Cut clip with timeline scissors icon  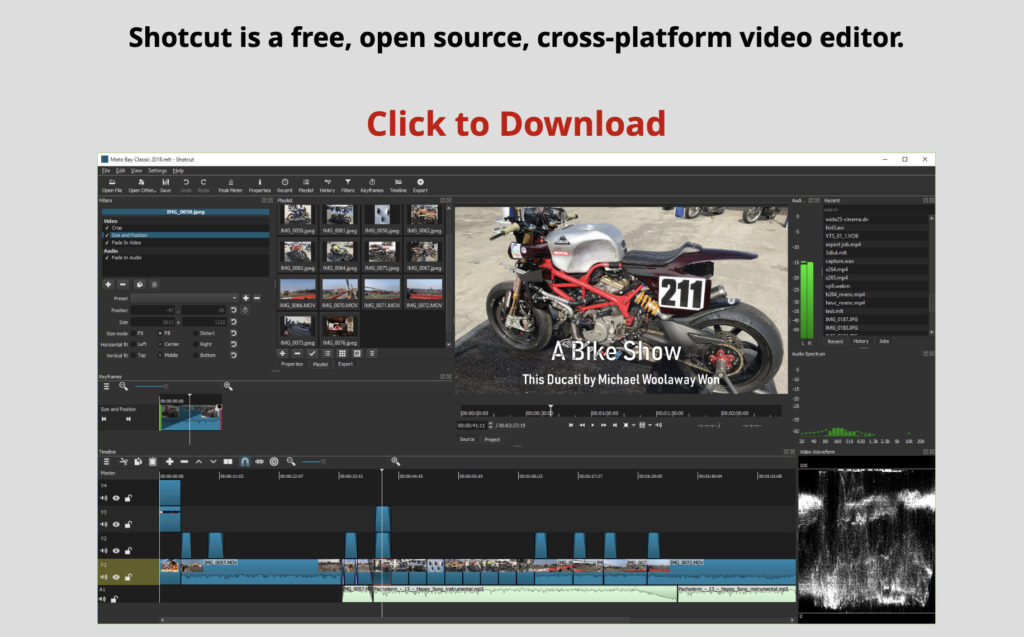pyautogui.click(x=123, y=461)
